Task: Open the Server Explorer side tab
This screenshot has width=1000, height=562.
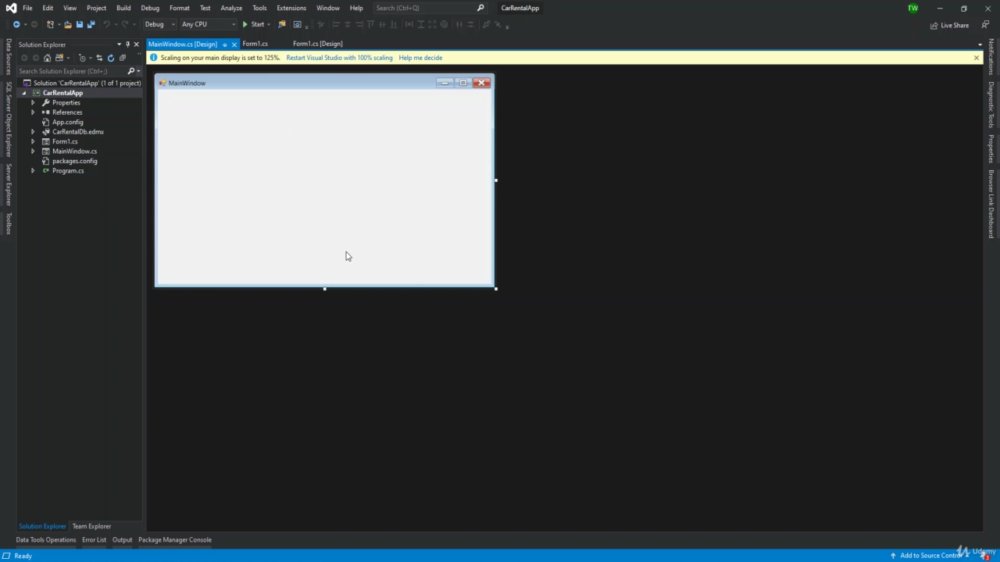Action: (8, 185)
